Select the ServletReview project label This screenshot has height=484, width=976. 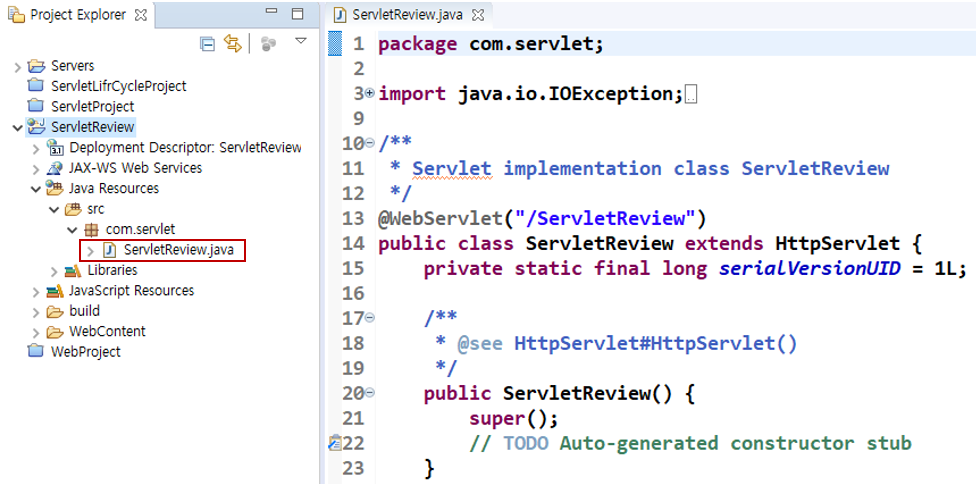[92, 127]
